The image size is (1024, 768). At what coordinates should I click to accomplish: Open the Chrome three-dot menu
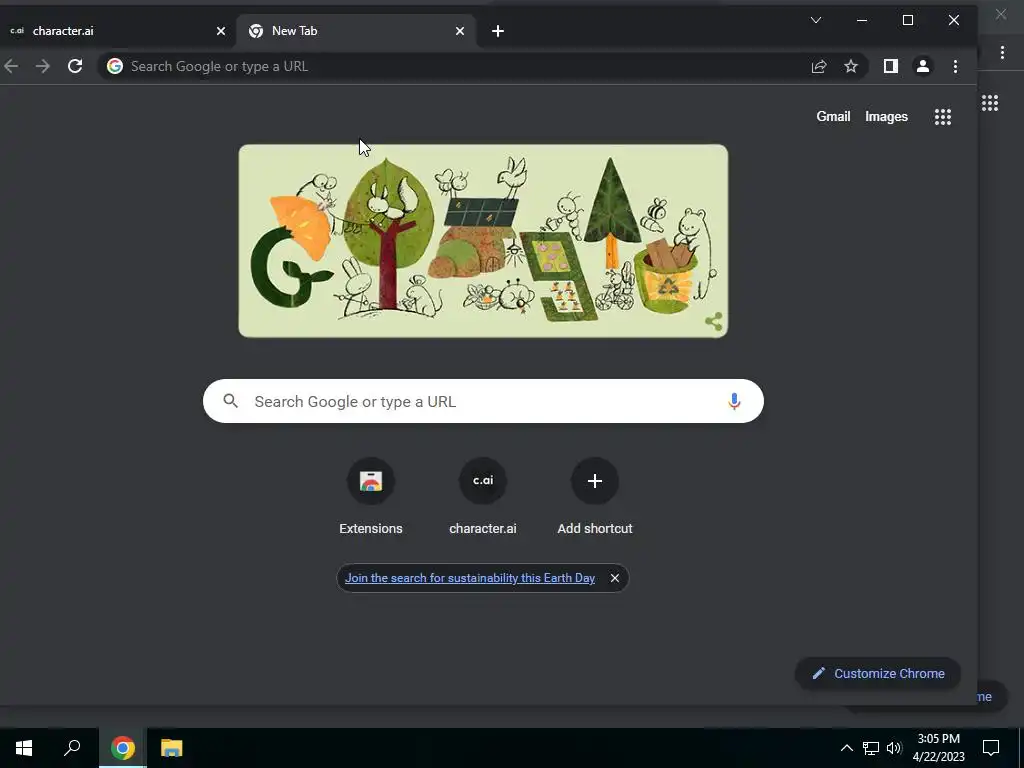pyautogui.click(x=955, y=66)
